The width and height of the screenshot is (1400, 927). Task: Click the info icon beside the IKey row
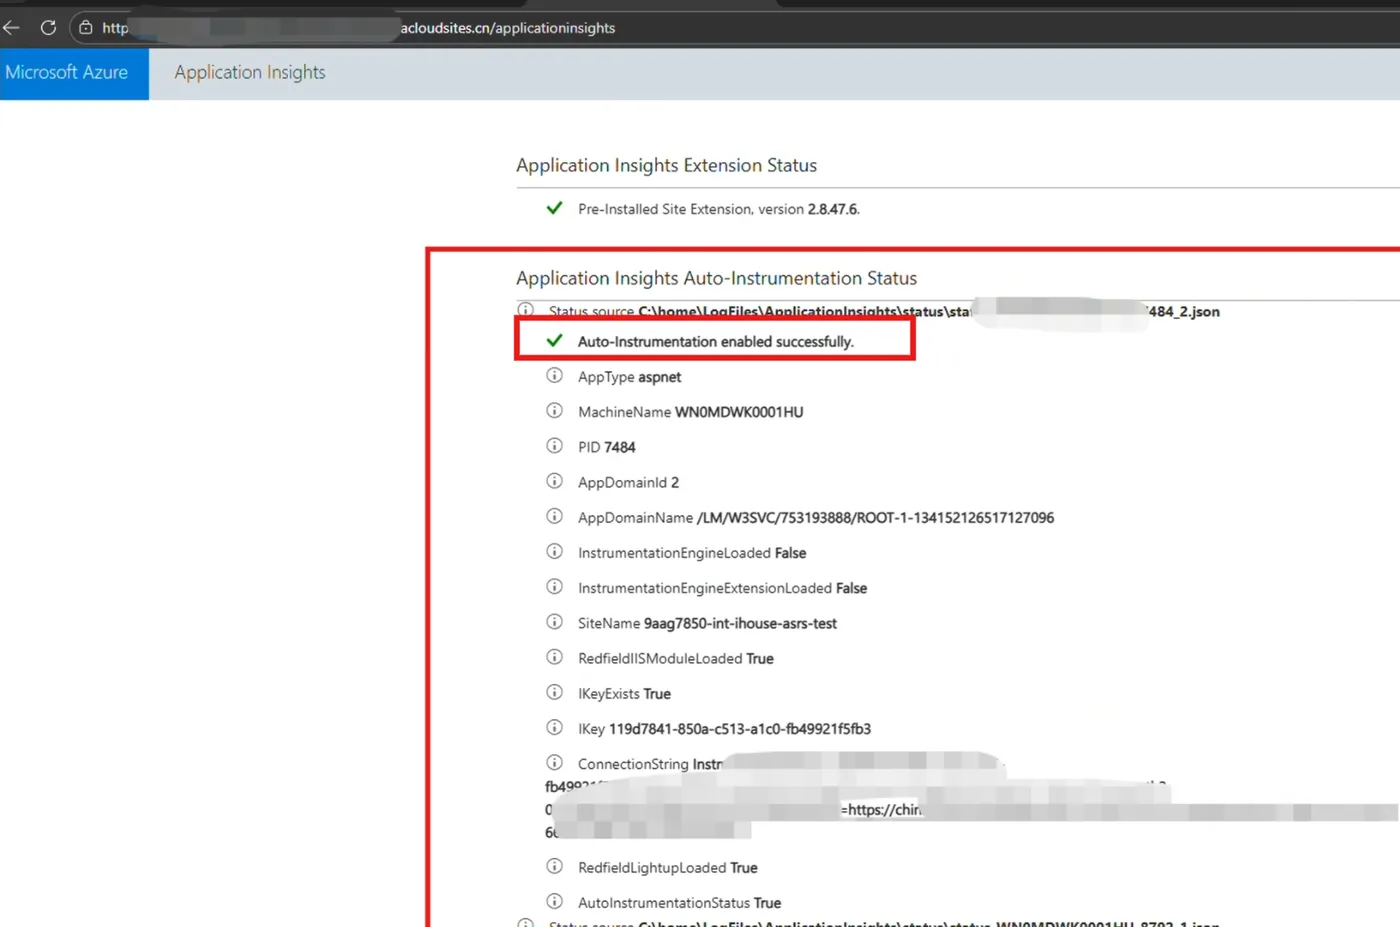click(554, 728)
